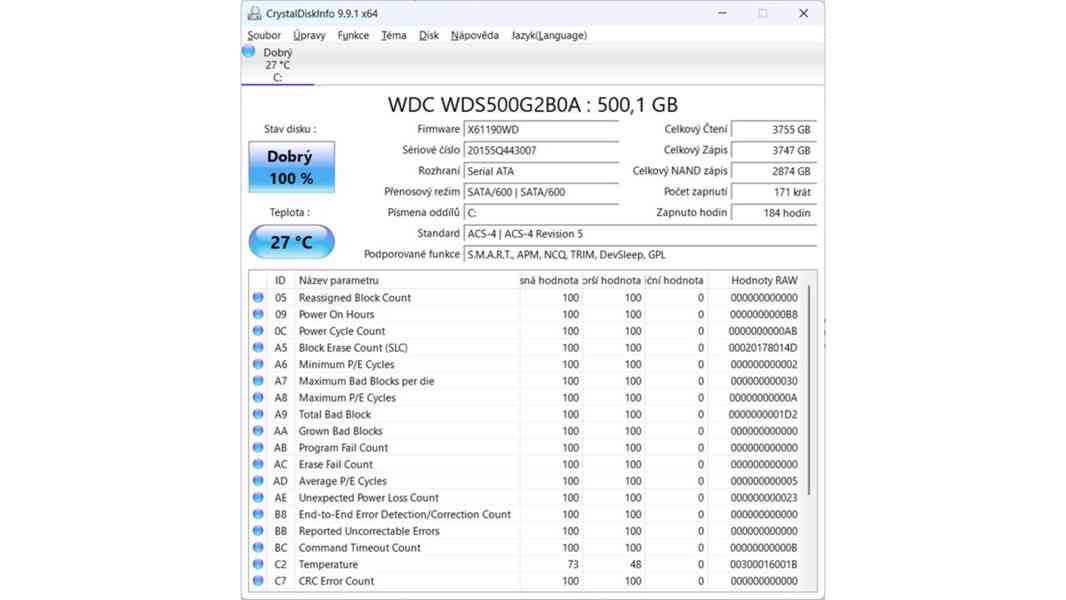Click status icon for Grown Bad Blocks
The image size is (1066, 600).
[258, 431]
